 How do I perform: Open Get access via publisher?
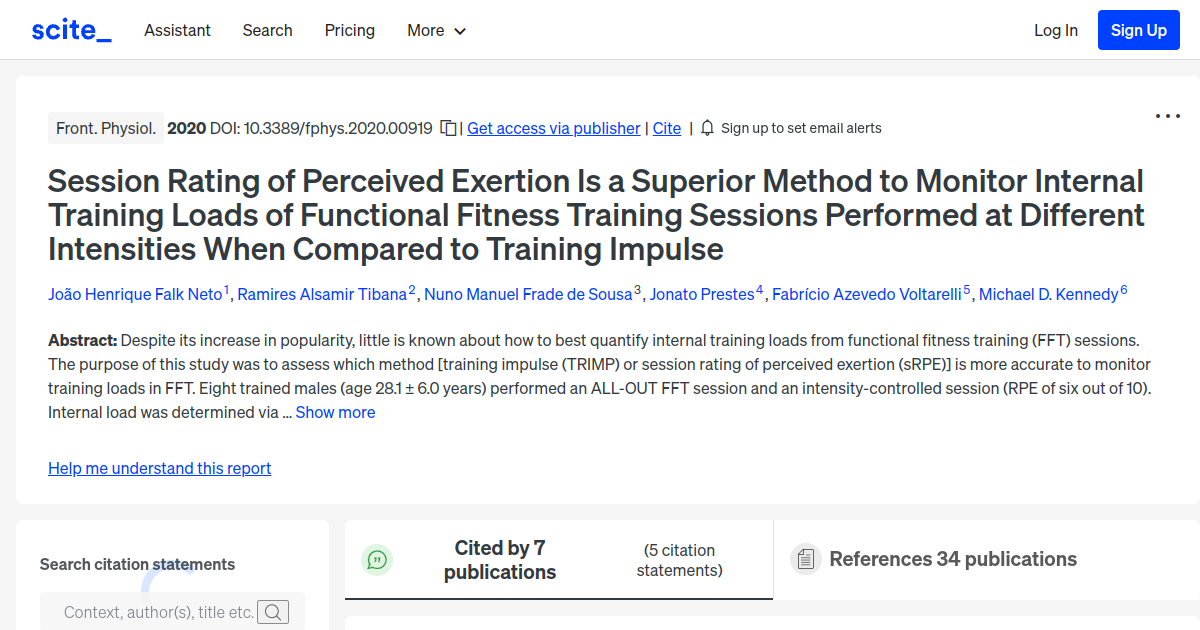pyautogui.click(x=553, y=128)
